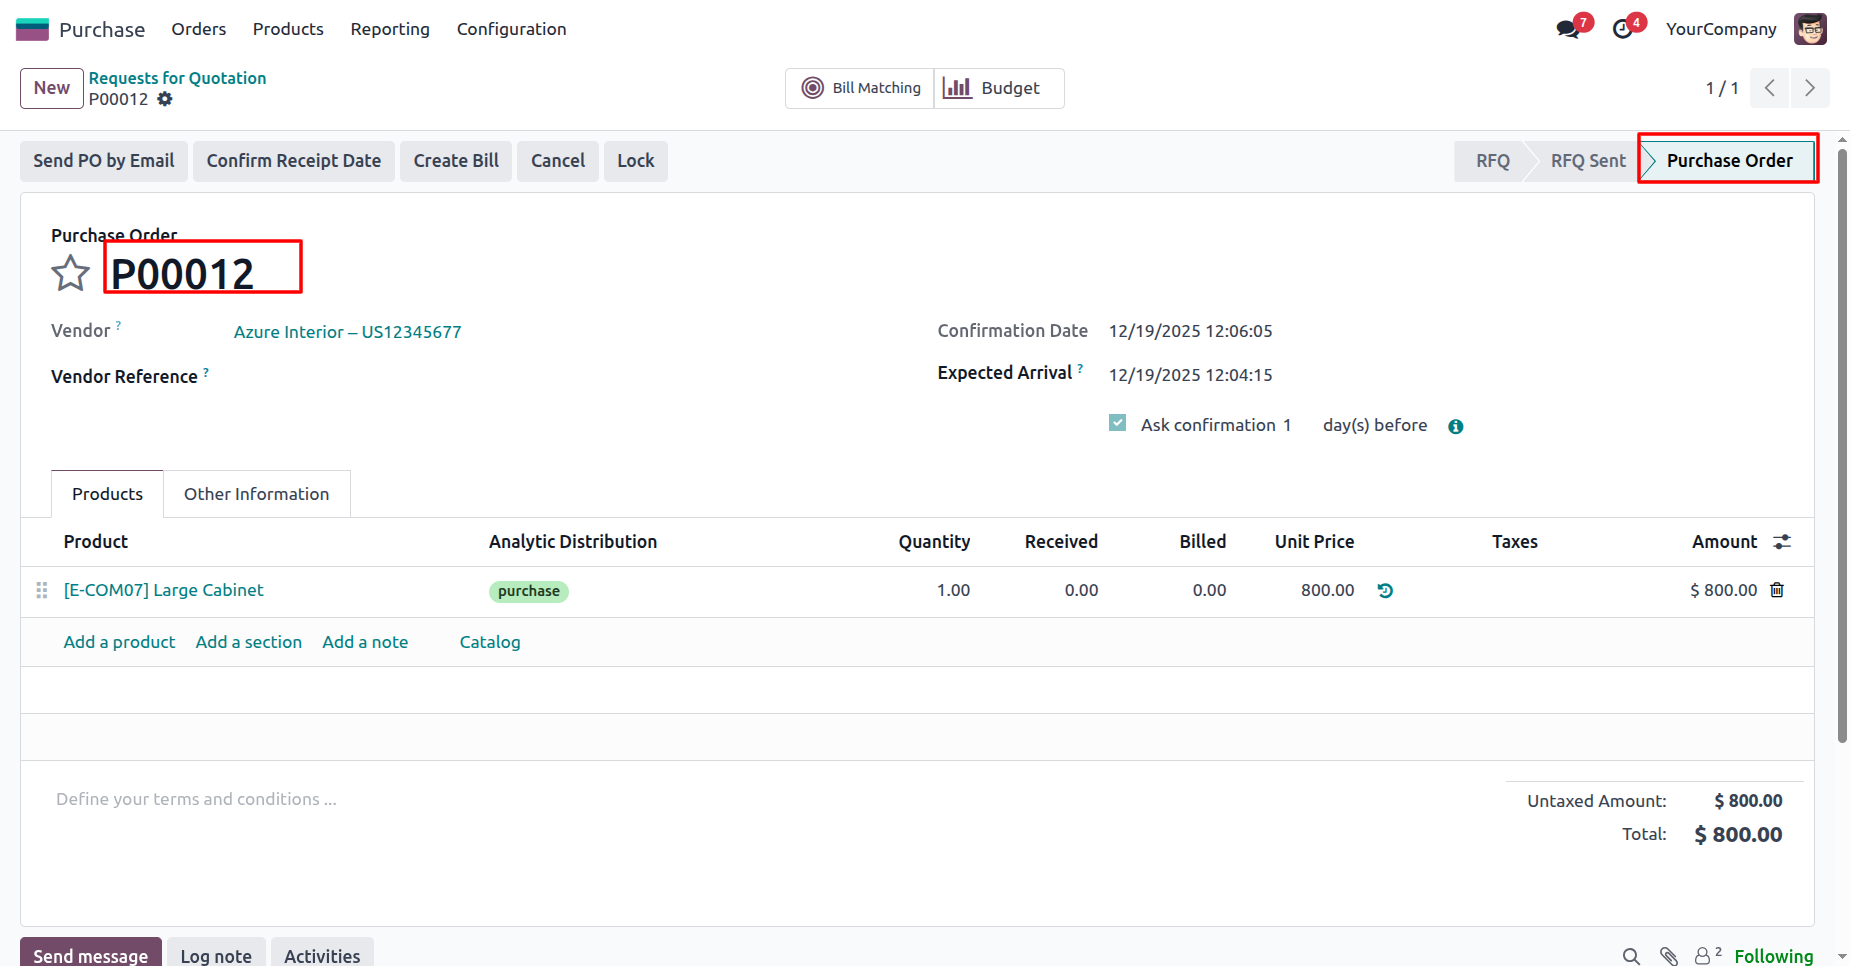Delete the Large Cabinet line with trash icon

click(x=1777, y=590)
